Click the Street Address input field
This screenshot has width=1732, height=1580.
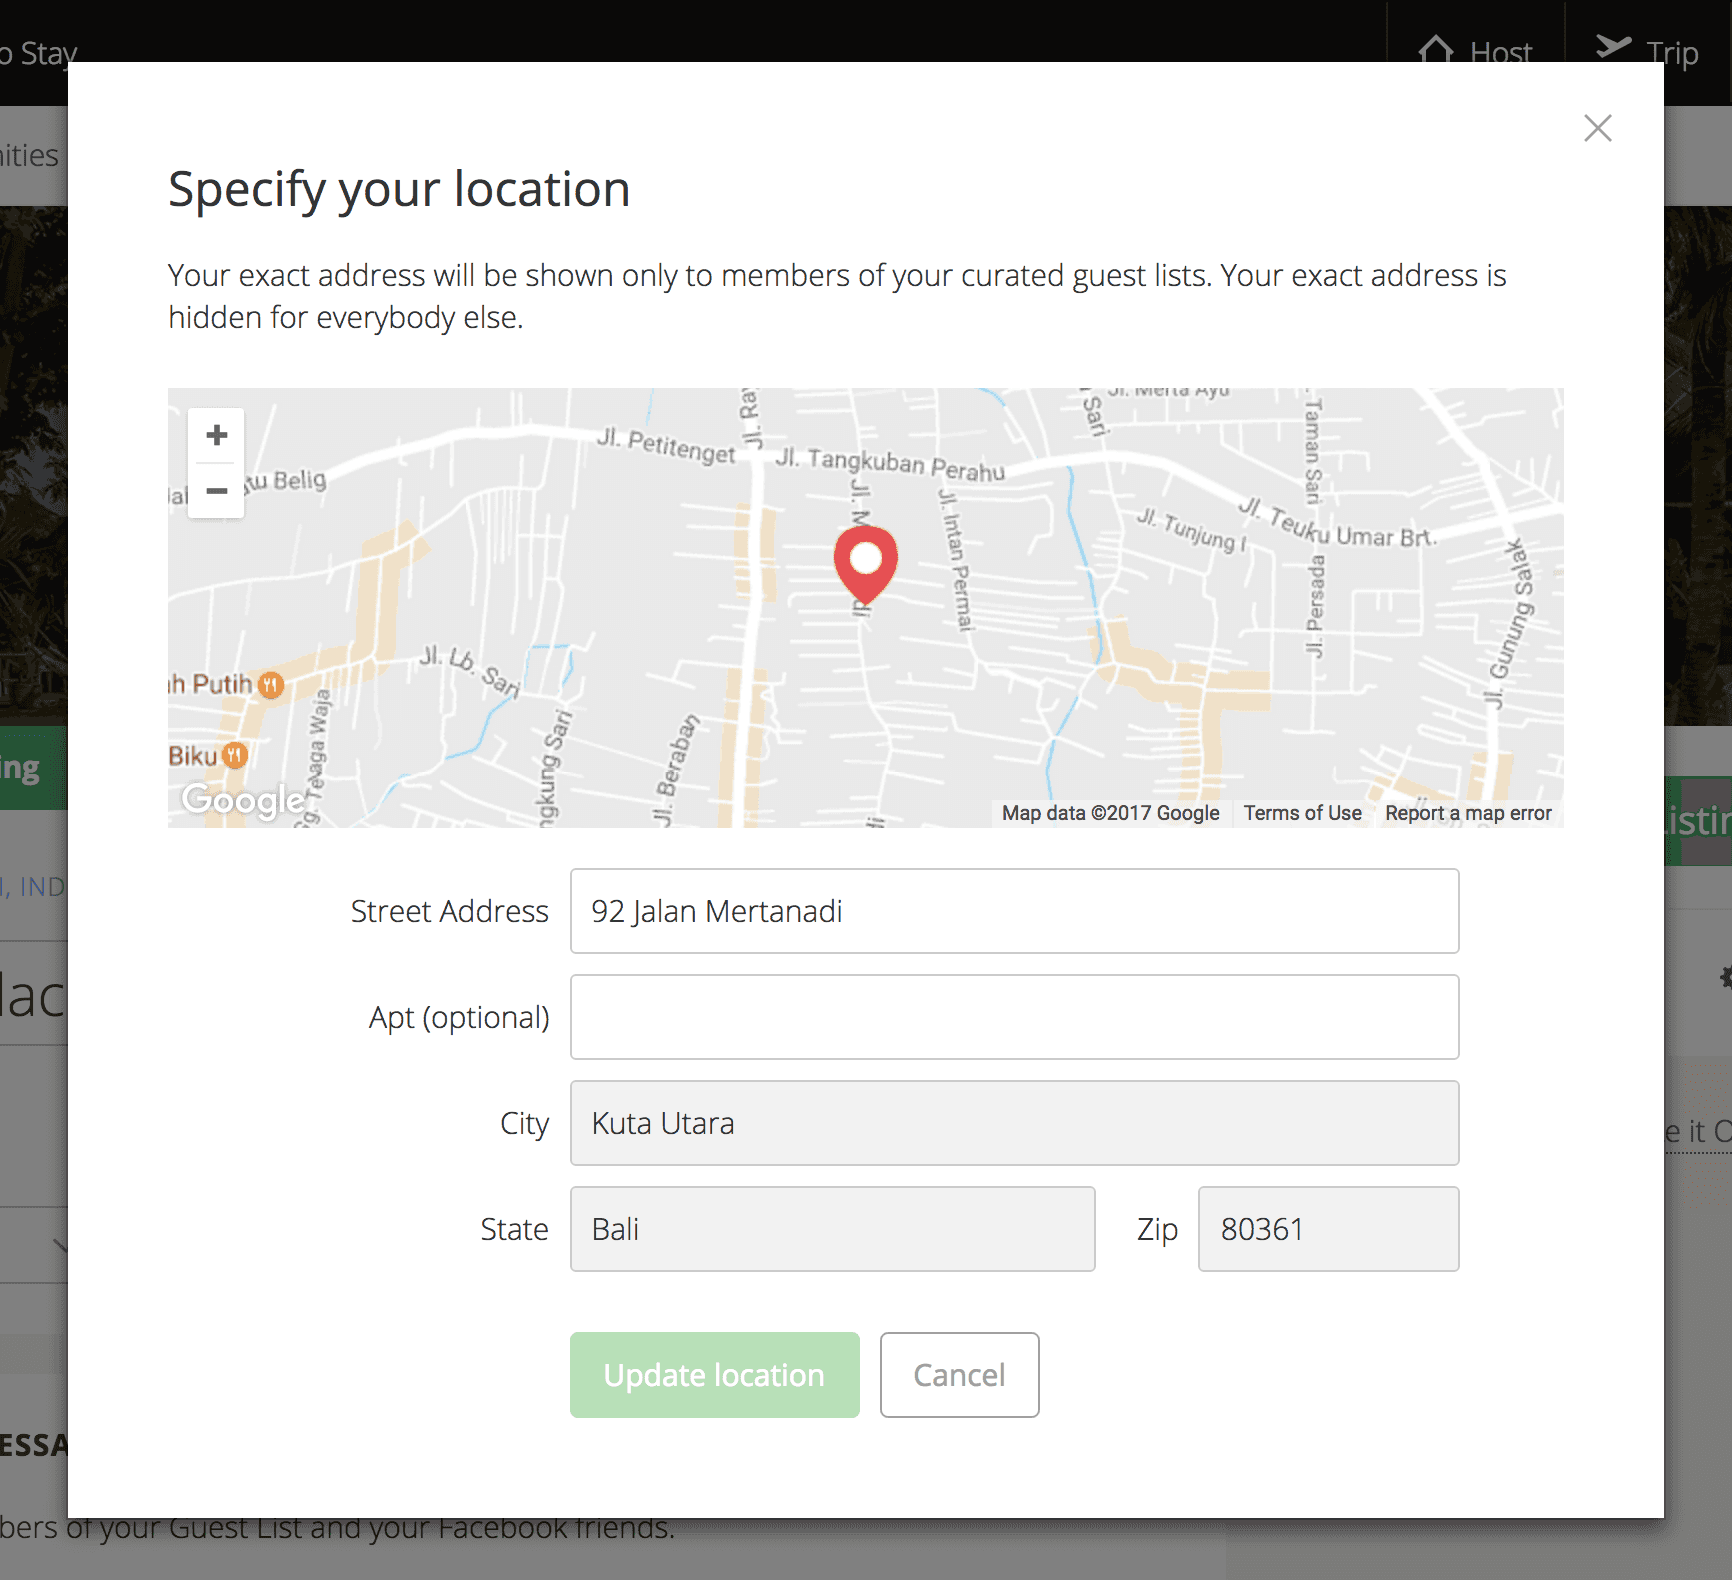coord(1014,911)
